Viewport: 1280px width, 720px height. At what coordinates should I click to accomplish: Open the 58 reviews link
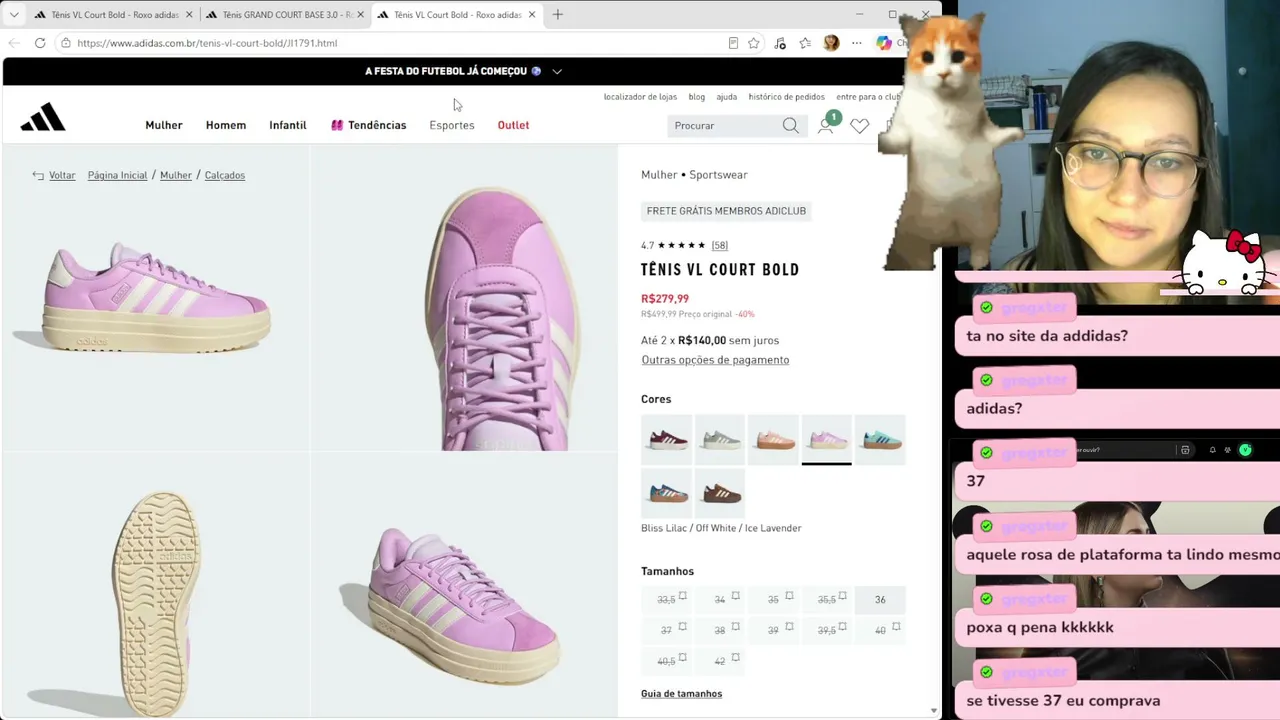pyautogui.click(x=720, y=245)
